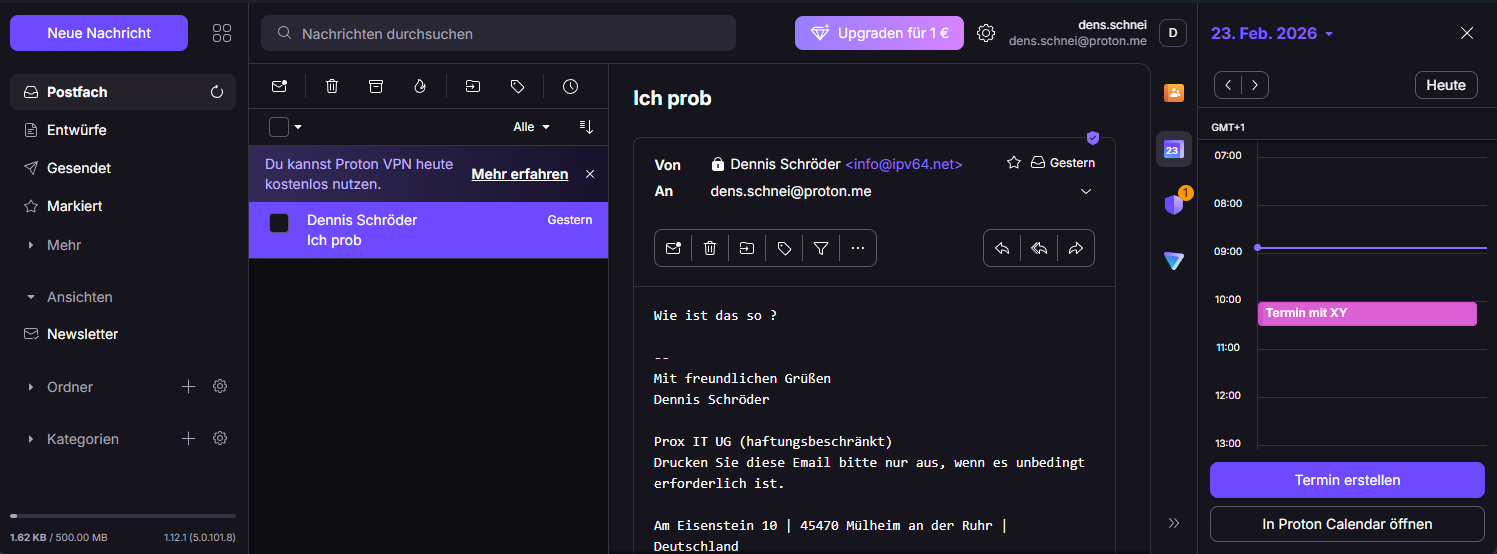
Task: Open the Proton VPN sidebar icon
Action: [x=1174, y=261]
